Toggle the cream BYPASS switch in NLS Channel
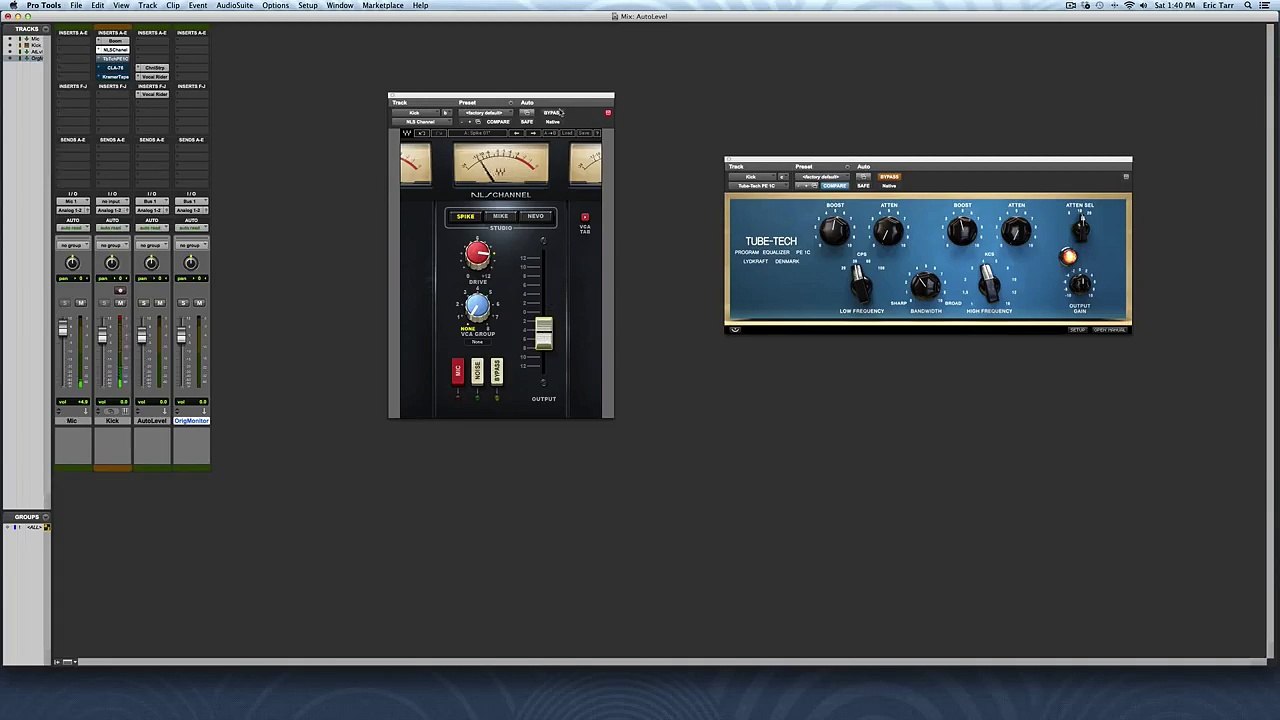 (497, 371)
